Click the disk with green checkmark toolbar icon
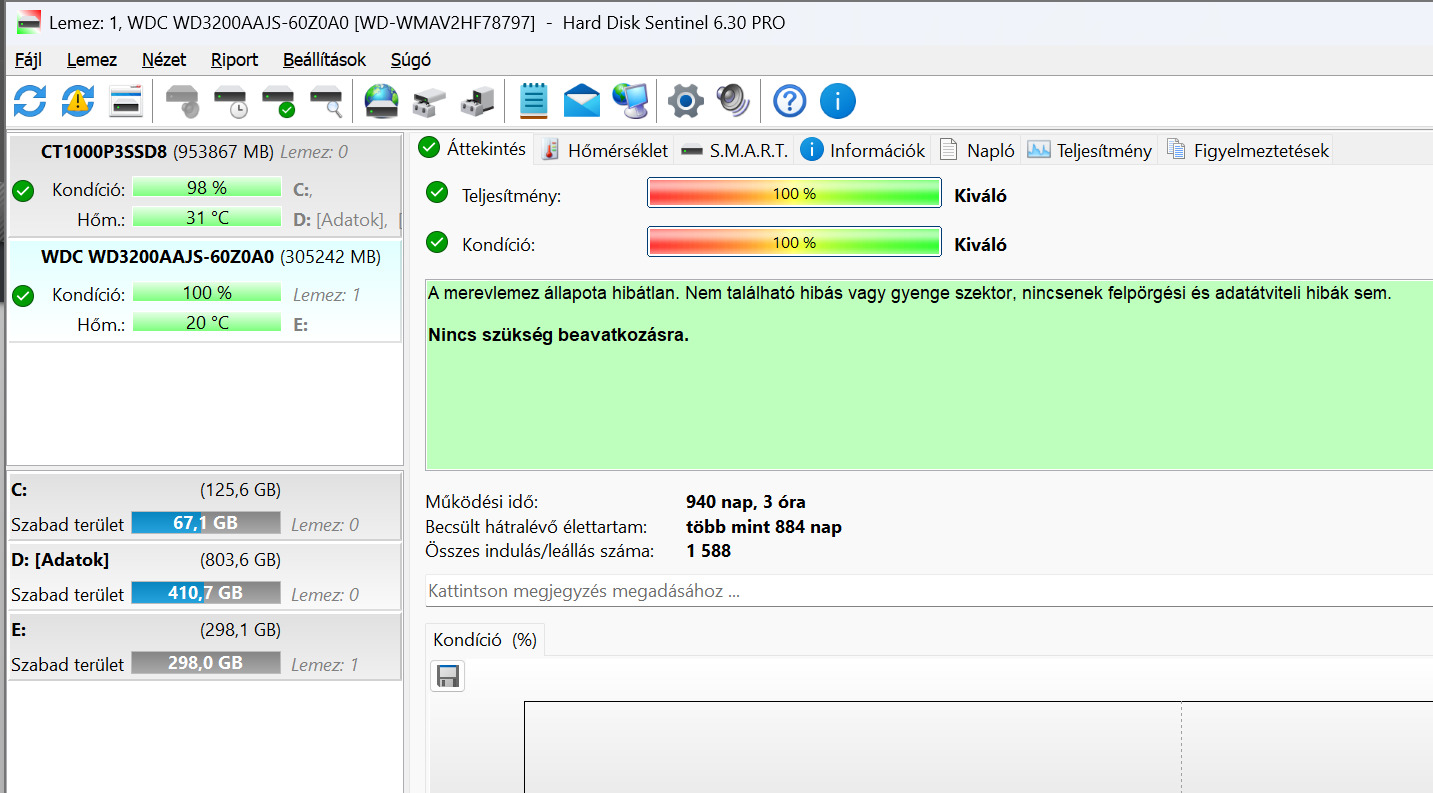The width and height of the screenshot is (1433, 793). [x=278, y=100]
